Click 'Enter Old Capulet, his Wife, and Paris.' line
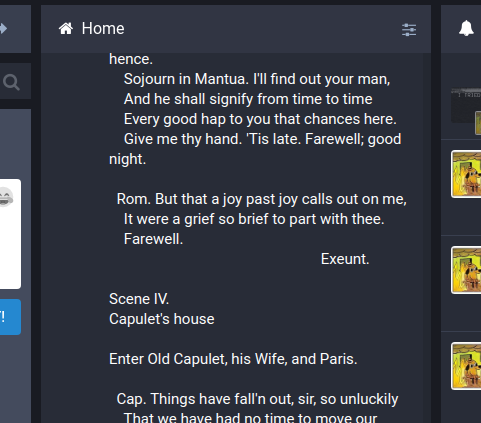Screen dimensions: 481x423 [x=233, y=359]
